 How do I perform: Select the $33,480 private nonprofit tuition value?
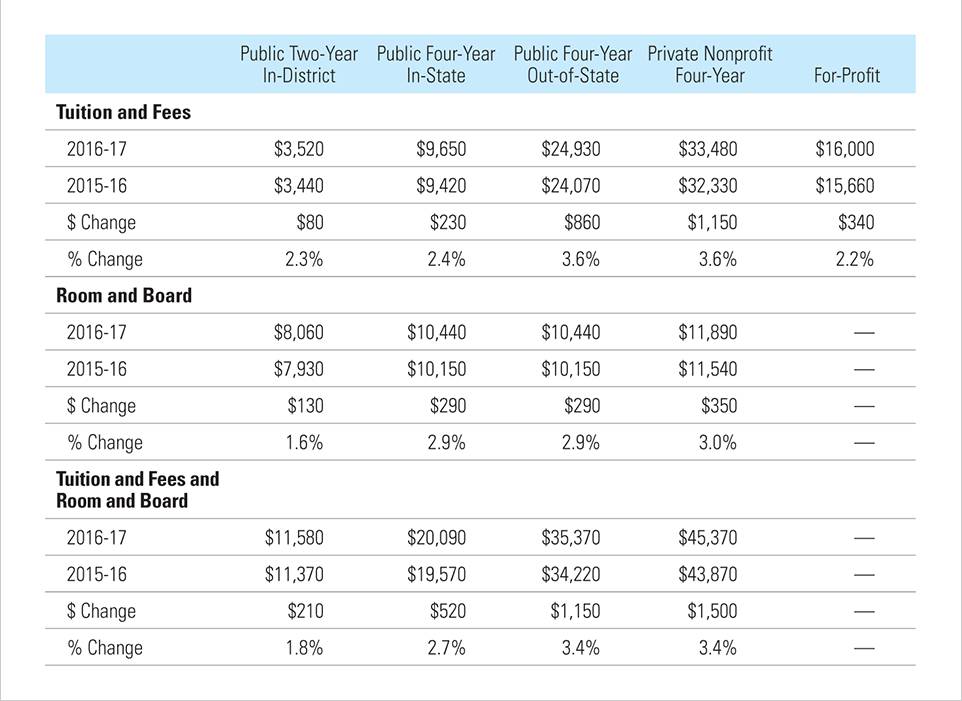708,148
